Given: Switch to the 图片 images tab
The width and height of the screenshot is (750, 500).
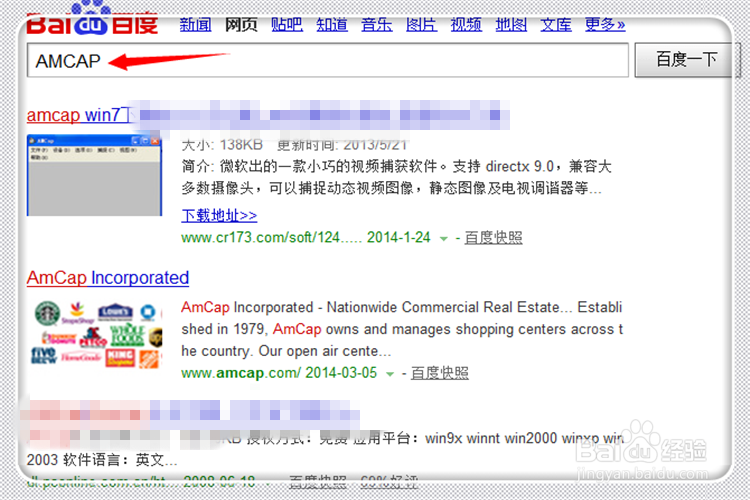Looking at the screenshot, I should pyautogui.click(x=421, y=24).
